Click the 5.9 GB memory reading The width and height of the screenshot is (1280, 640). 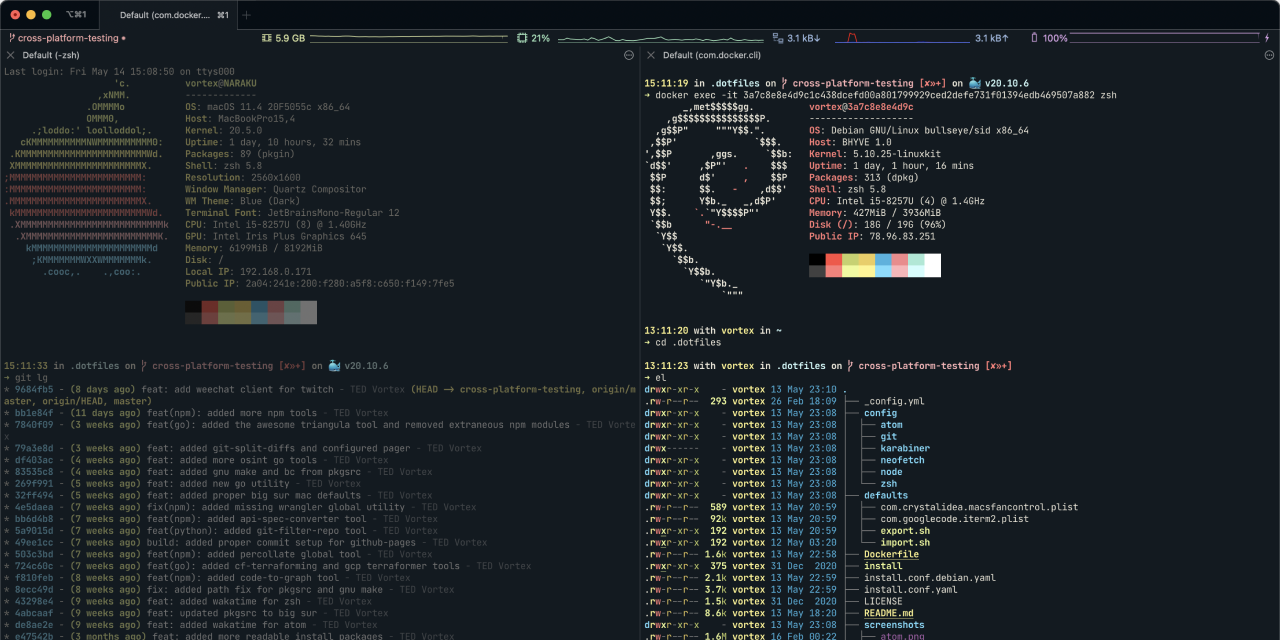point(290,38)
